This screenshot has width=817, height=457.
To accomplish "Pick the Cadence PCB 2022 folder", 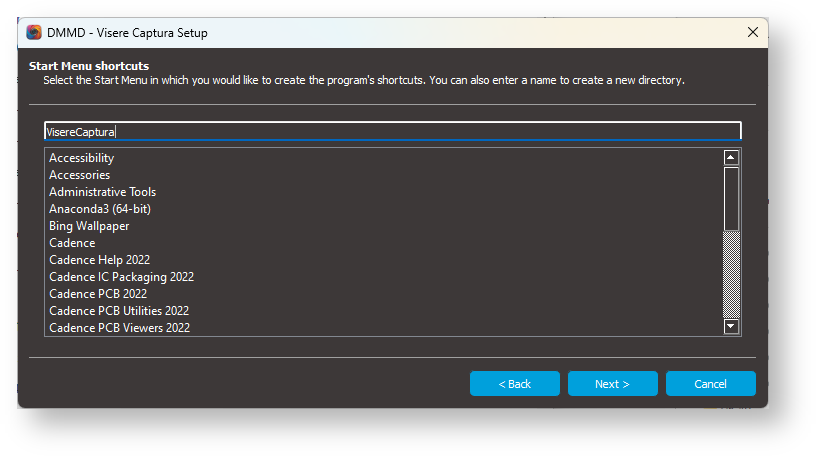I will click(98, 294).
